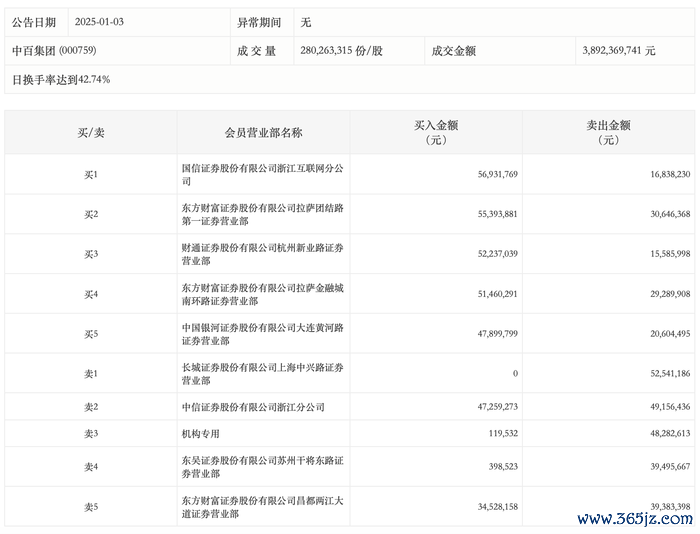This screenshot has width=700, height=534.
Task: Click the 卖出金额 column header
Action: click(x=608, y=132)
